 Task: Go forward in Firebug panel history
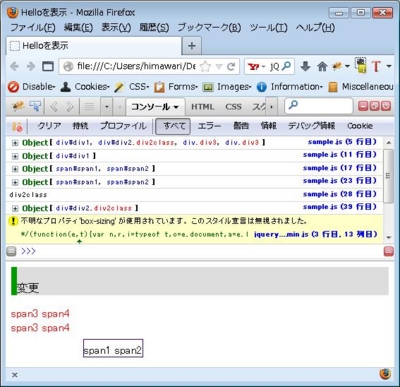coord(70,107)
